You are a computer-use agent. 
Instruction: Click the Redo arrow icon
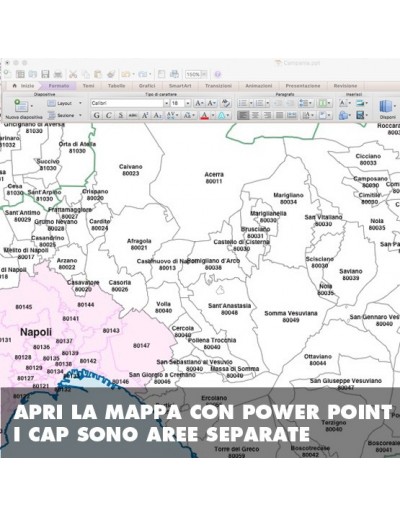click(143, 74)
